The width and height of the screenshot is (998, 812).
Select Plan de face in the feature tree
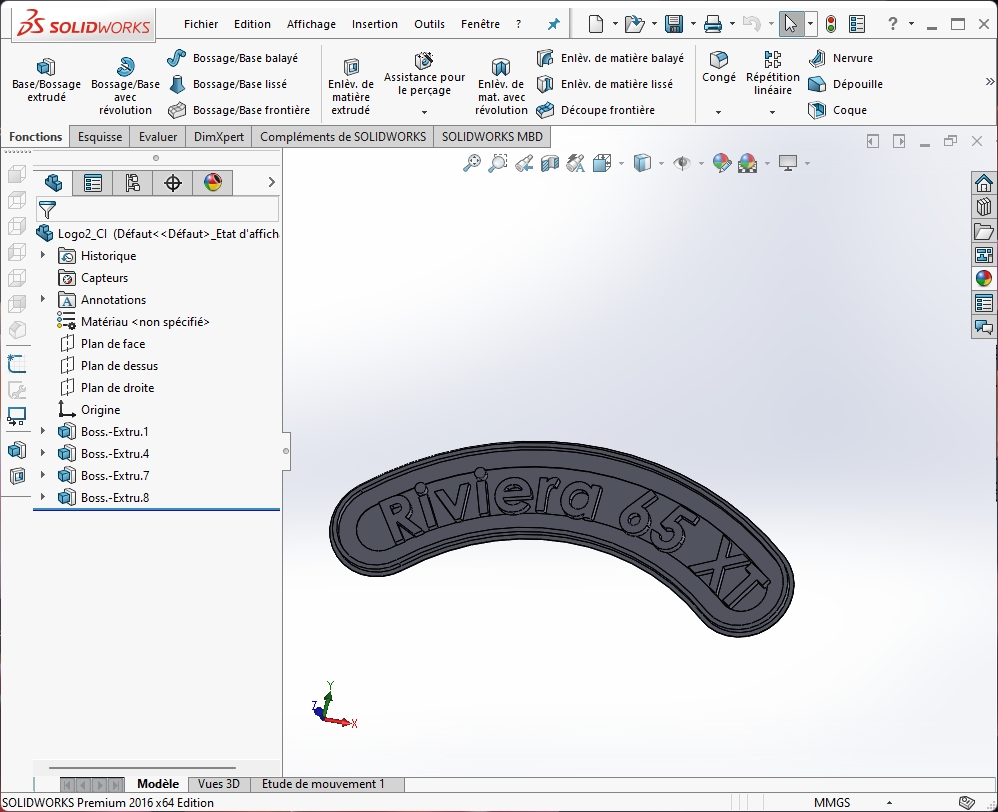112,344
